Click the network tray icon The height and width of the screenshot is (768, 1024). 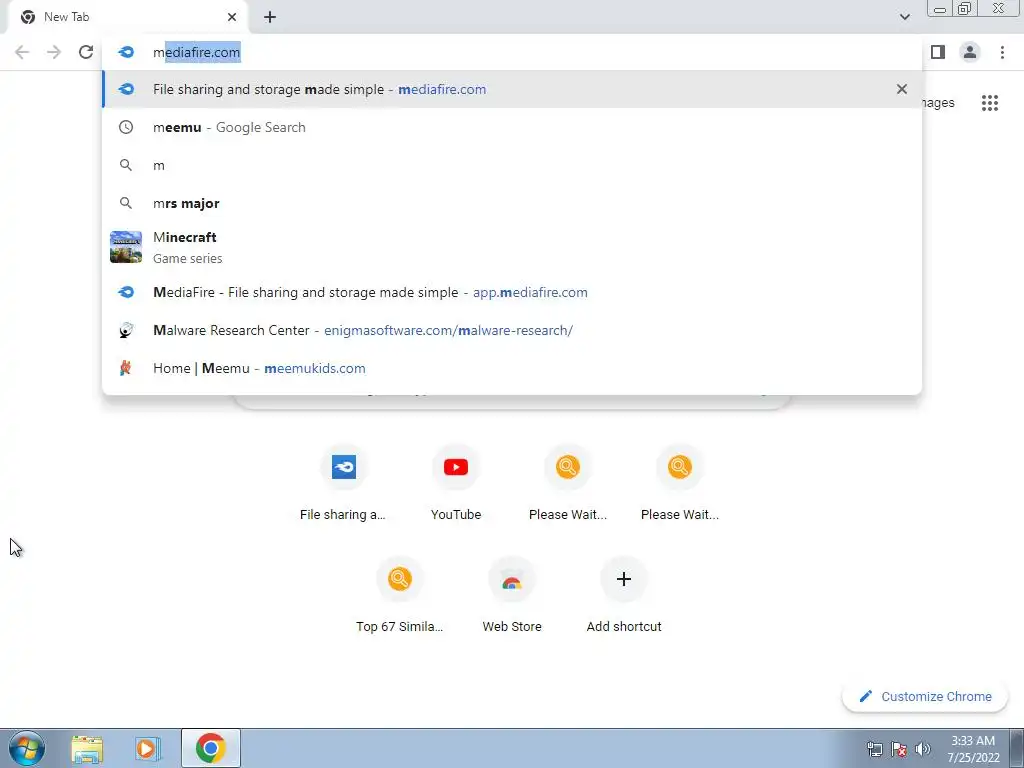tap(874, 749)
